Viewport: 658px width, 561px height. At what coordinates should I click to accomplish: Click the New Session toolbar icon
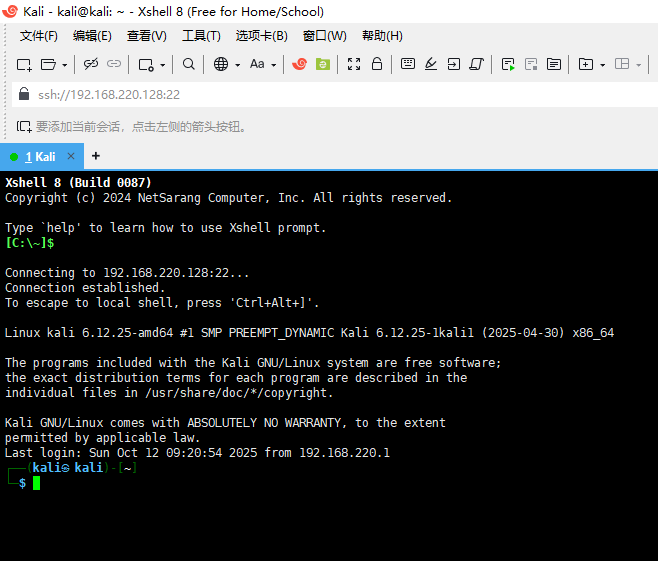click(x=24, y=64)
